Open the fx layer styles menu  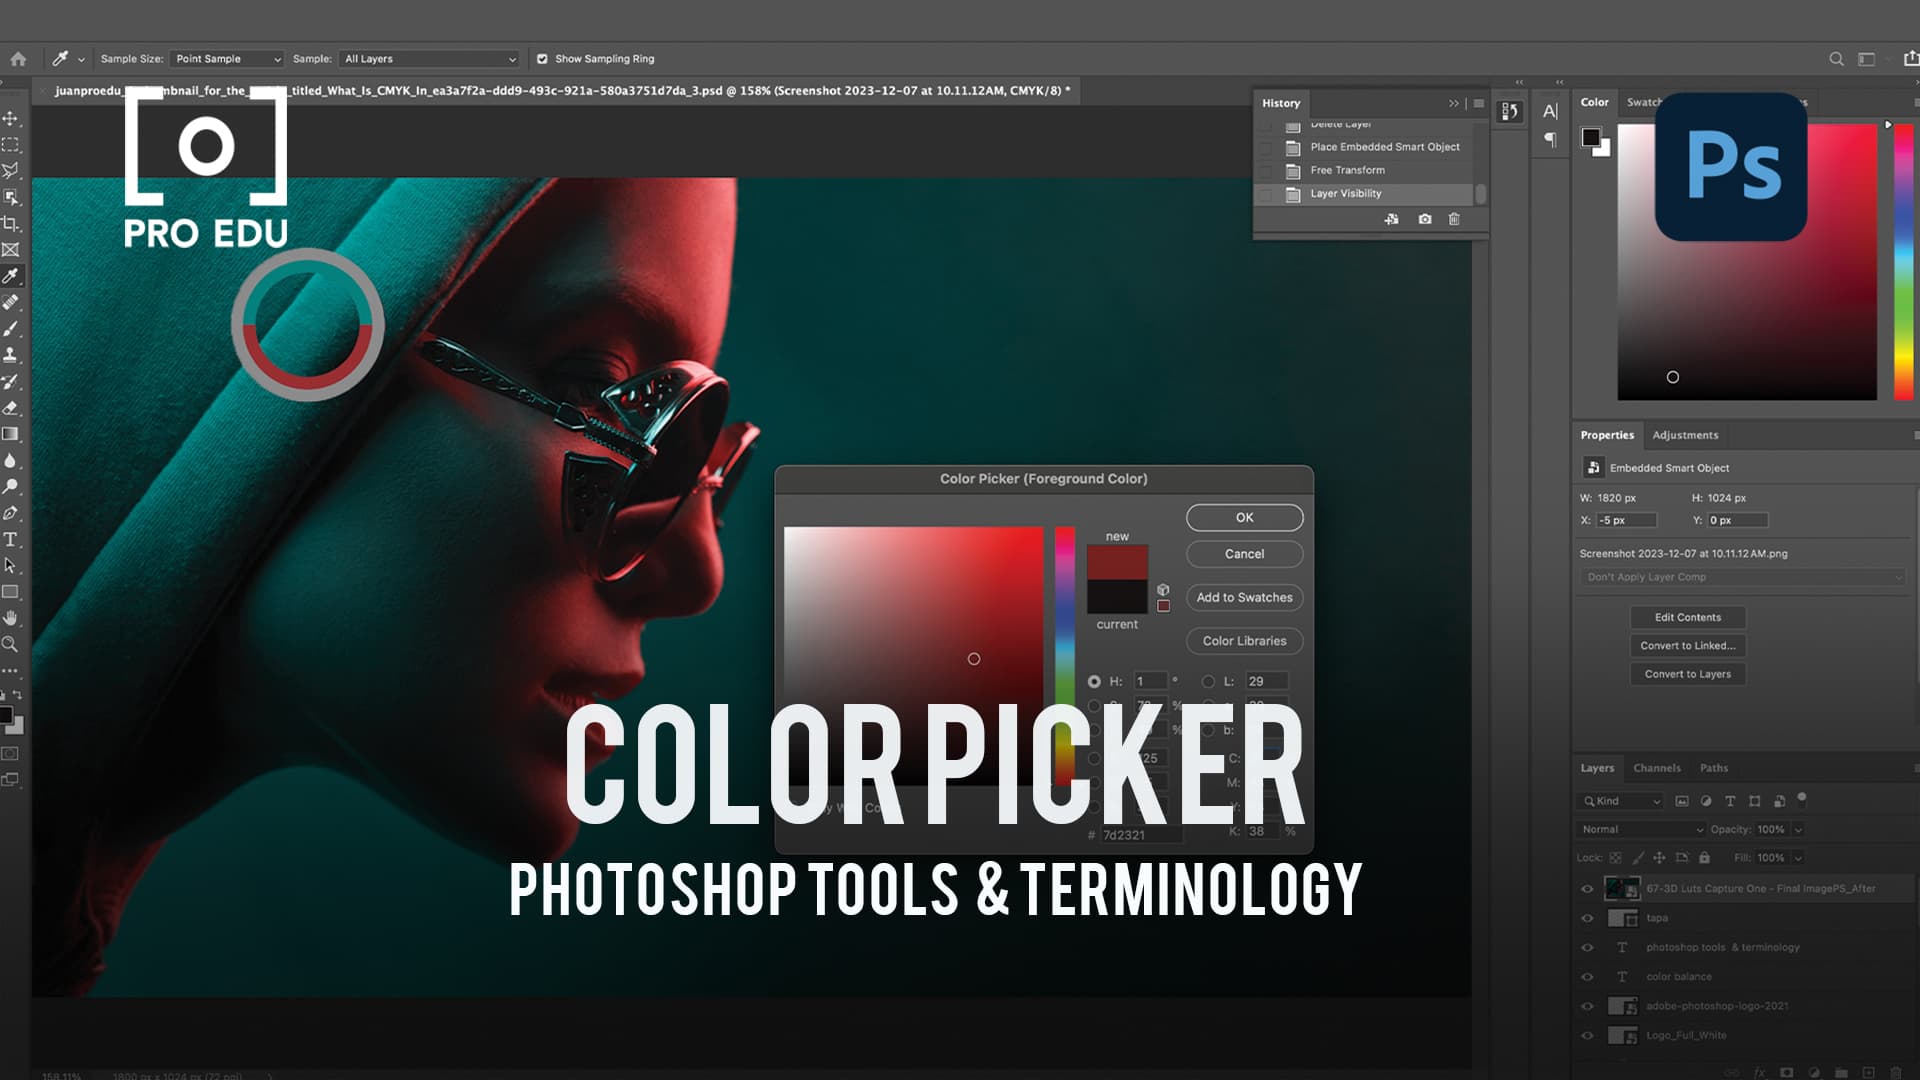coord(1760,1073)
